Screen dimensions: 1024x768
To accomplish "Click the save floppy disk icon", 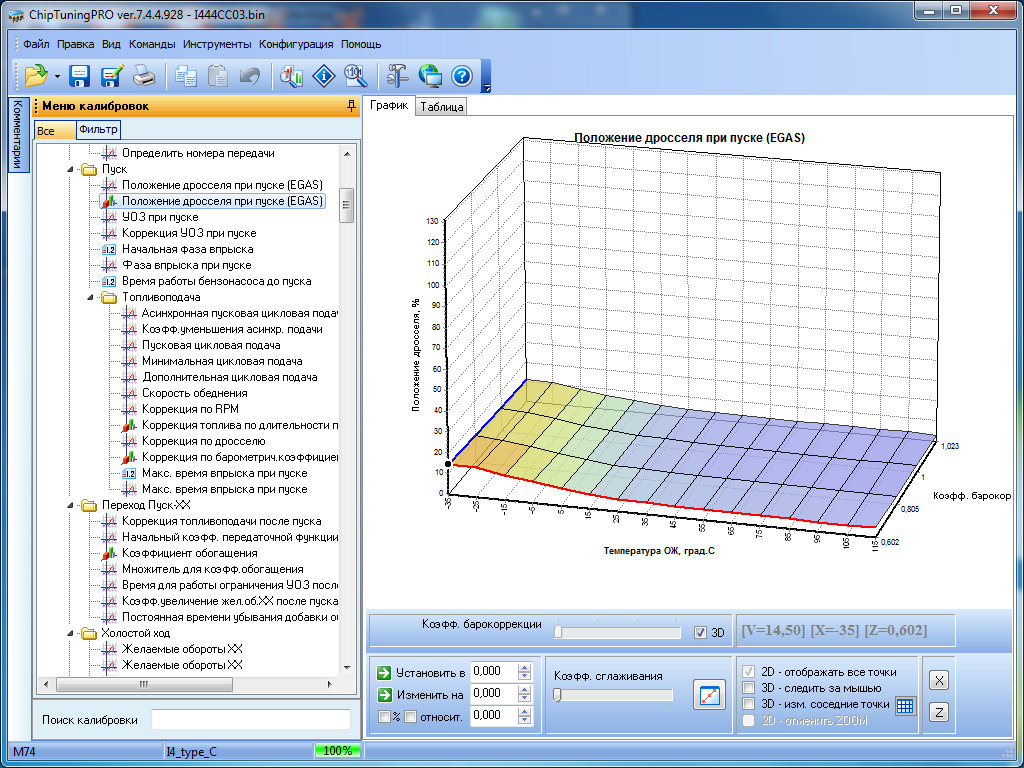I will pyautogui.click(x=80, y=76).
